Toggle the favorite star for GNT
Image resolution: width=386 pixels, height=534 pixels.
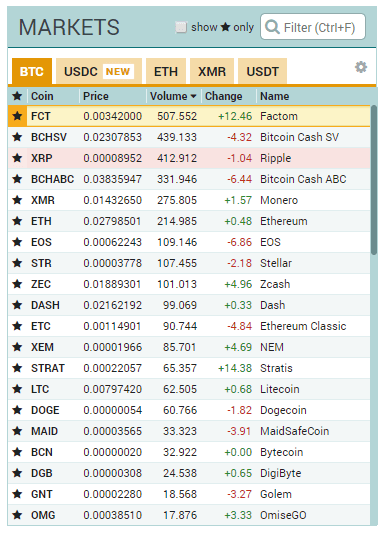coord(17,494)
